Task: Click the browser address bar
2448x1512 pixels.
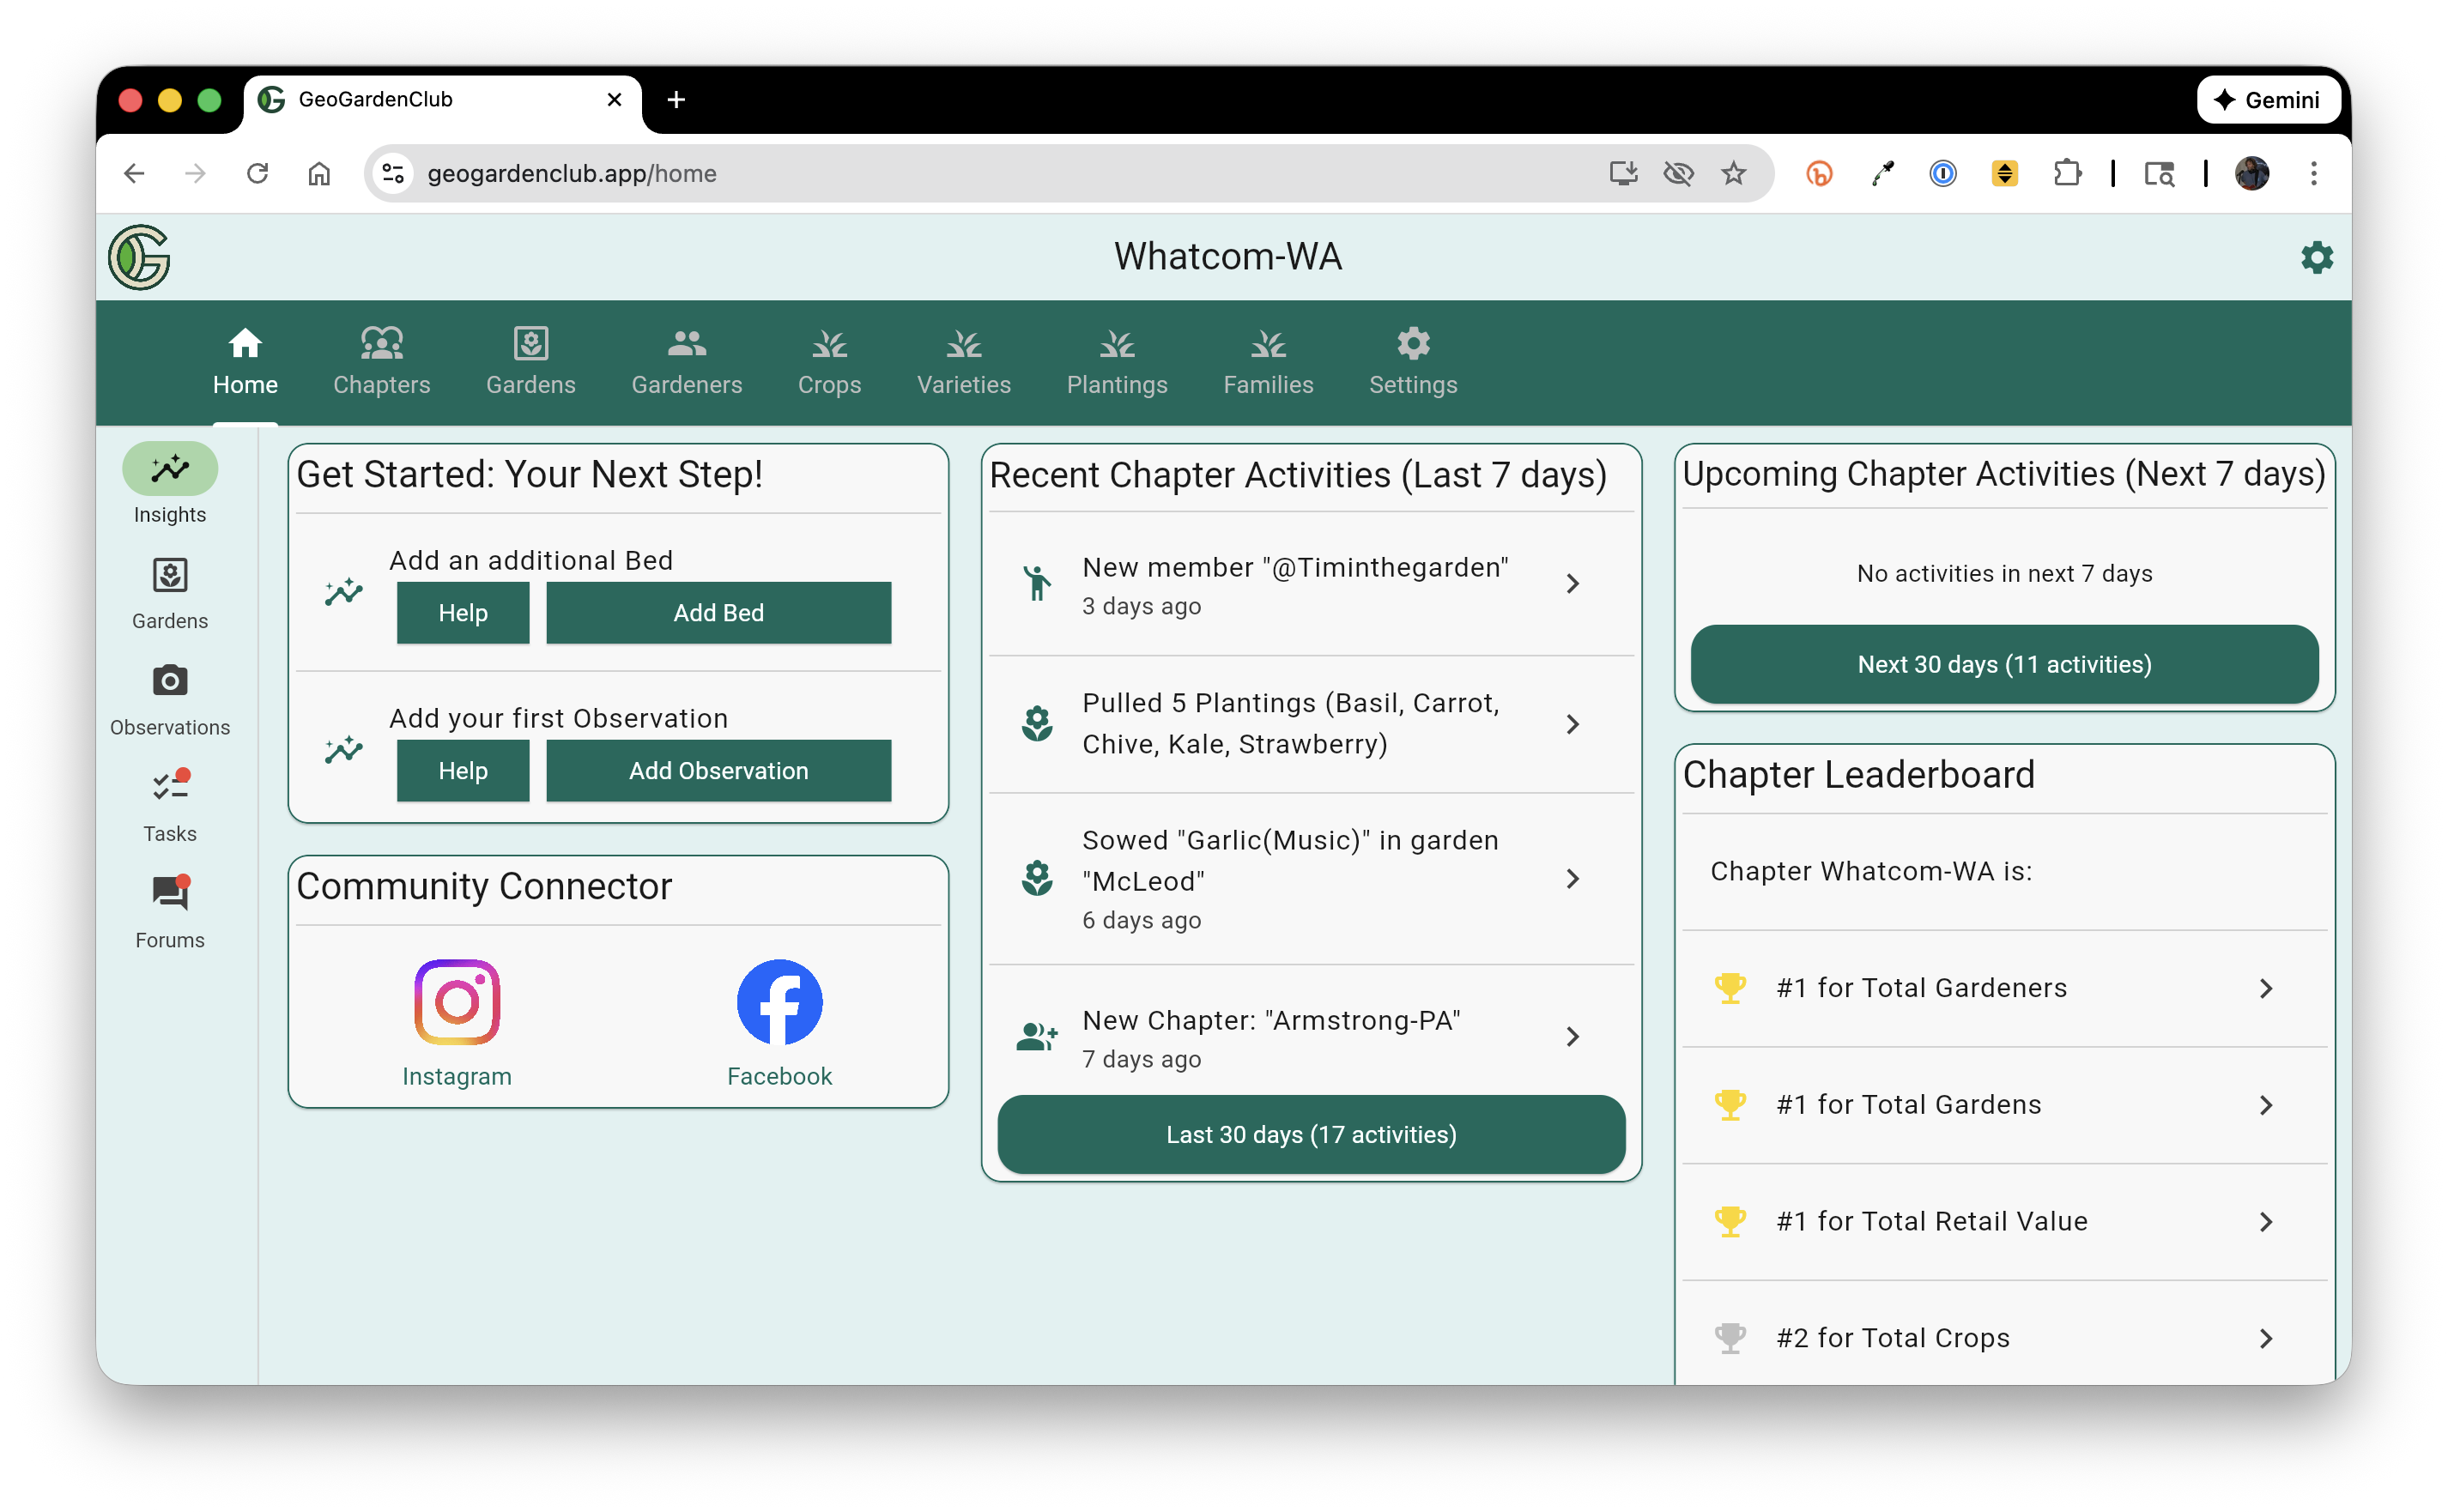Action: click(1000, 174)
